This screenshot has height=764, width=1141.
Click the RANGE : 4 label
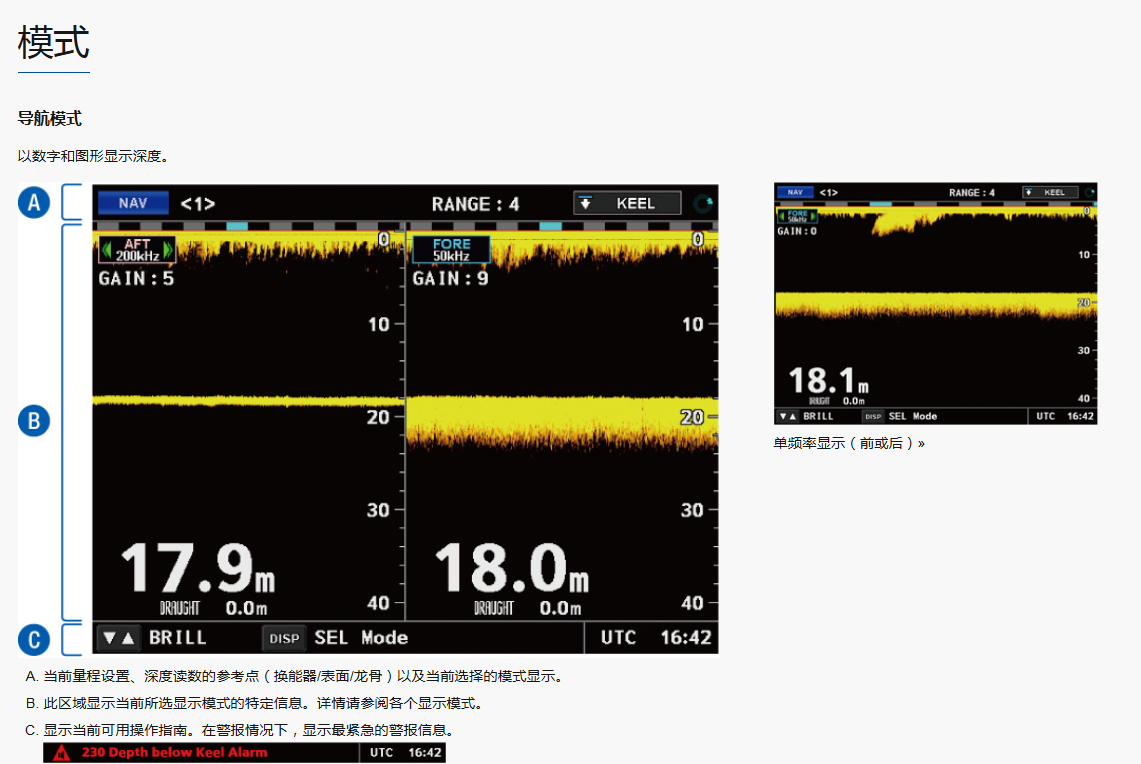(x=475, y=204)
